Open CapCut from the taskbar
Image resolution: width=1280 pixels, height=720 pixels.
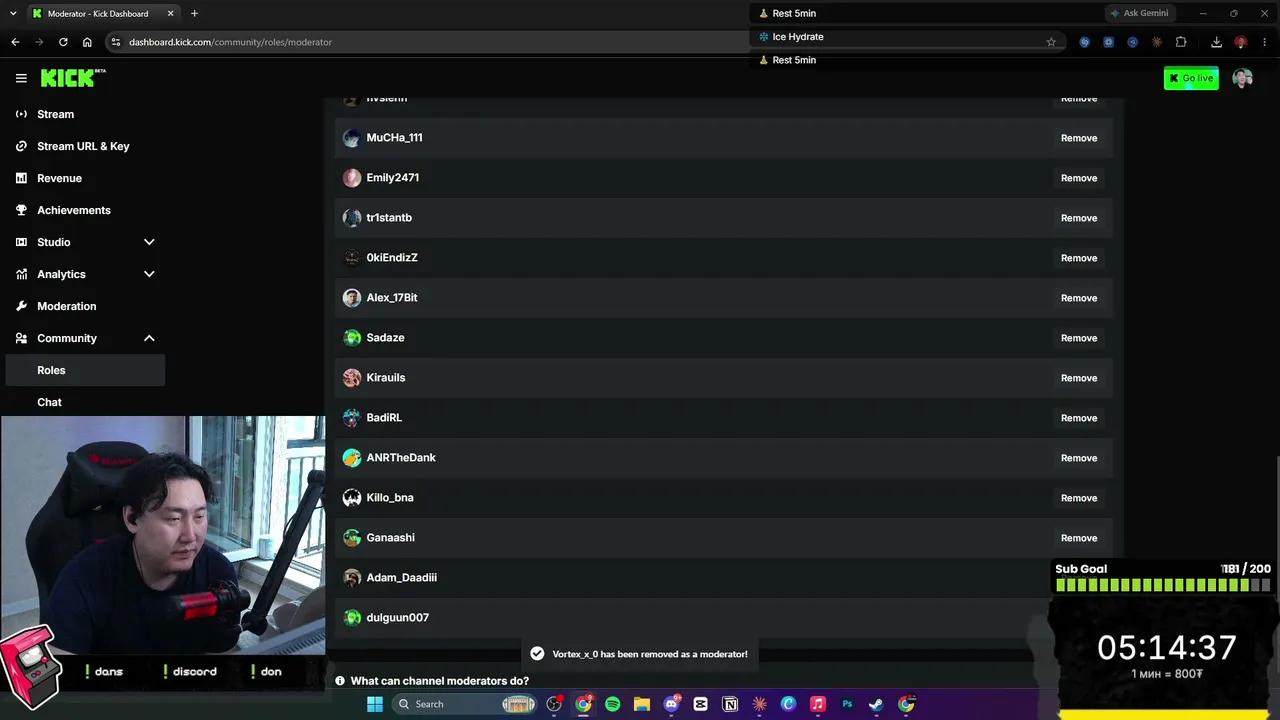[x=700, y=704]
